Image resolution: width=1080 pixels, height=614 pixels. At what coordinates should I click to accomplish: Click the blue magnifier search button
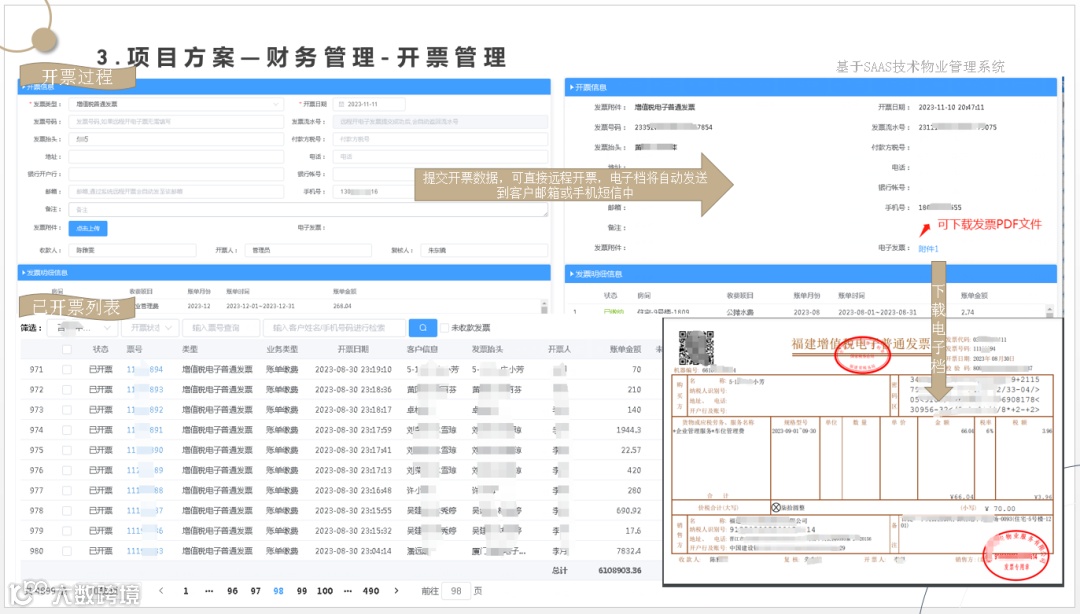coord(422,328)
